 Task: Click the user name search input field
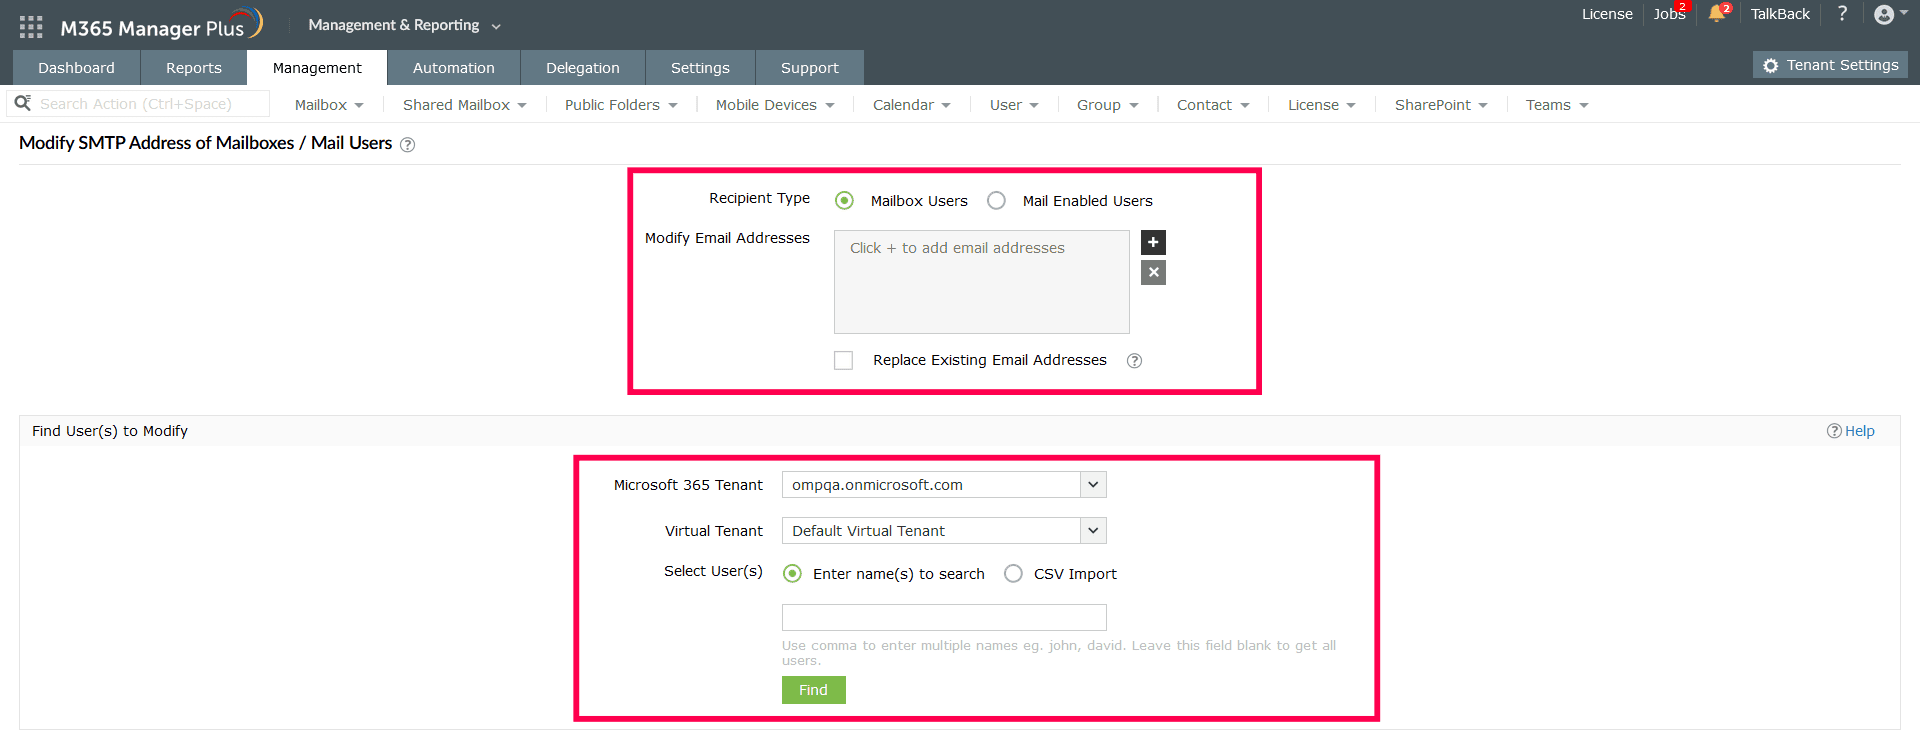[x=944, y=617]
